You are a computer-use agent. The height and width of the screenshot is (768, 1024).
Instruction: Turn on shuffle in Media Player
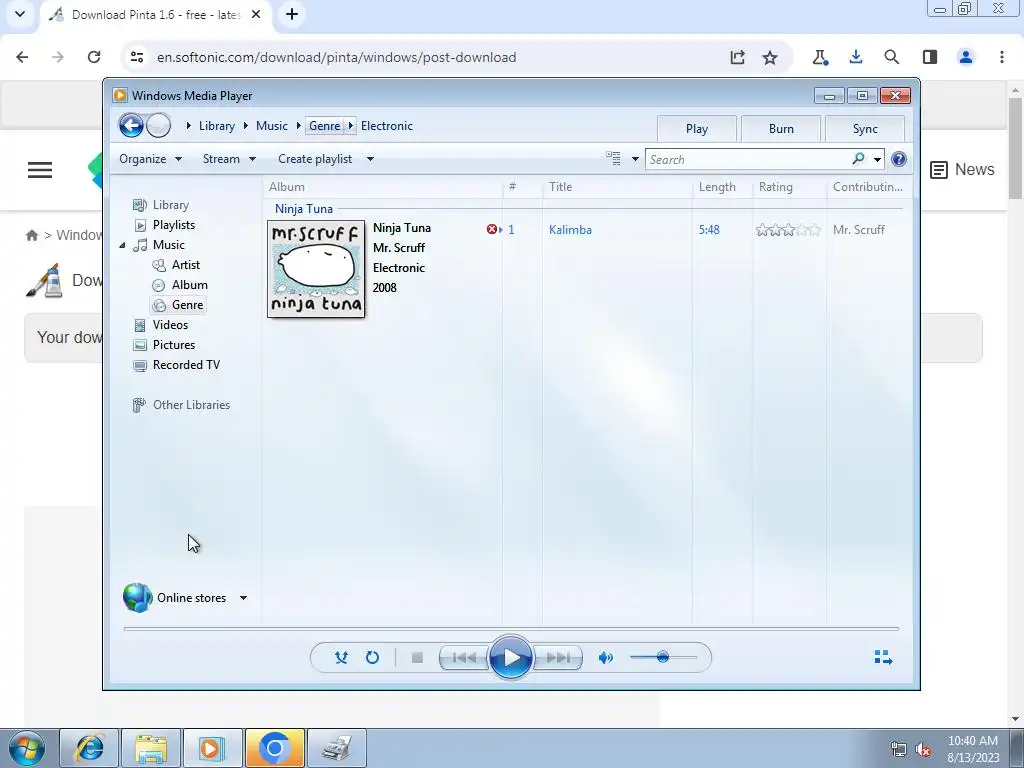[341, 658]
